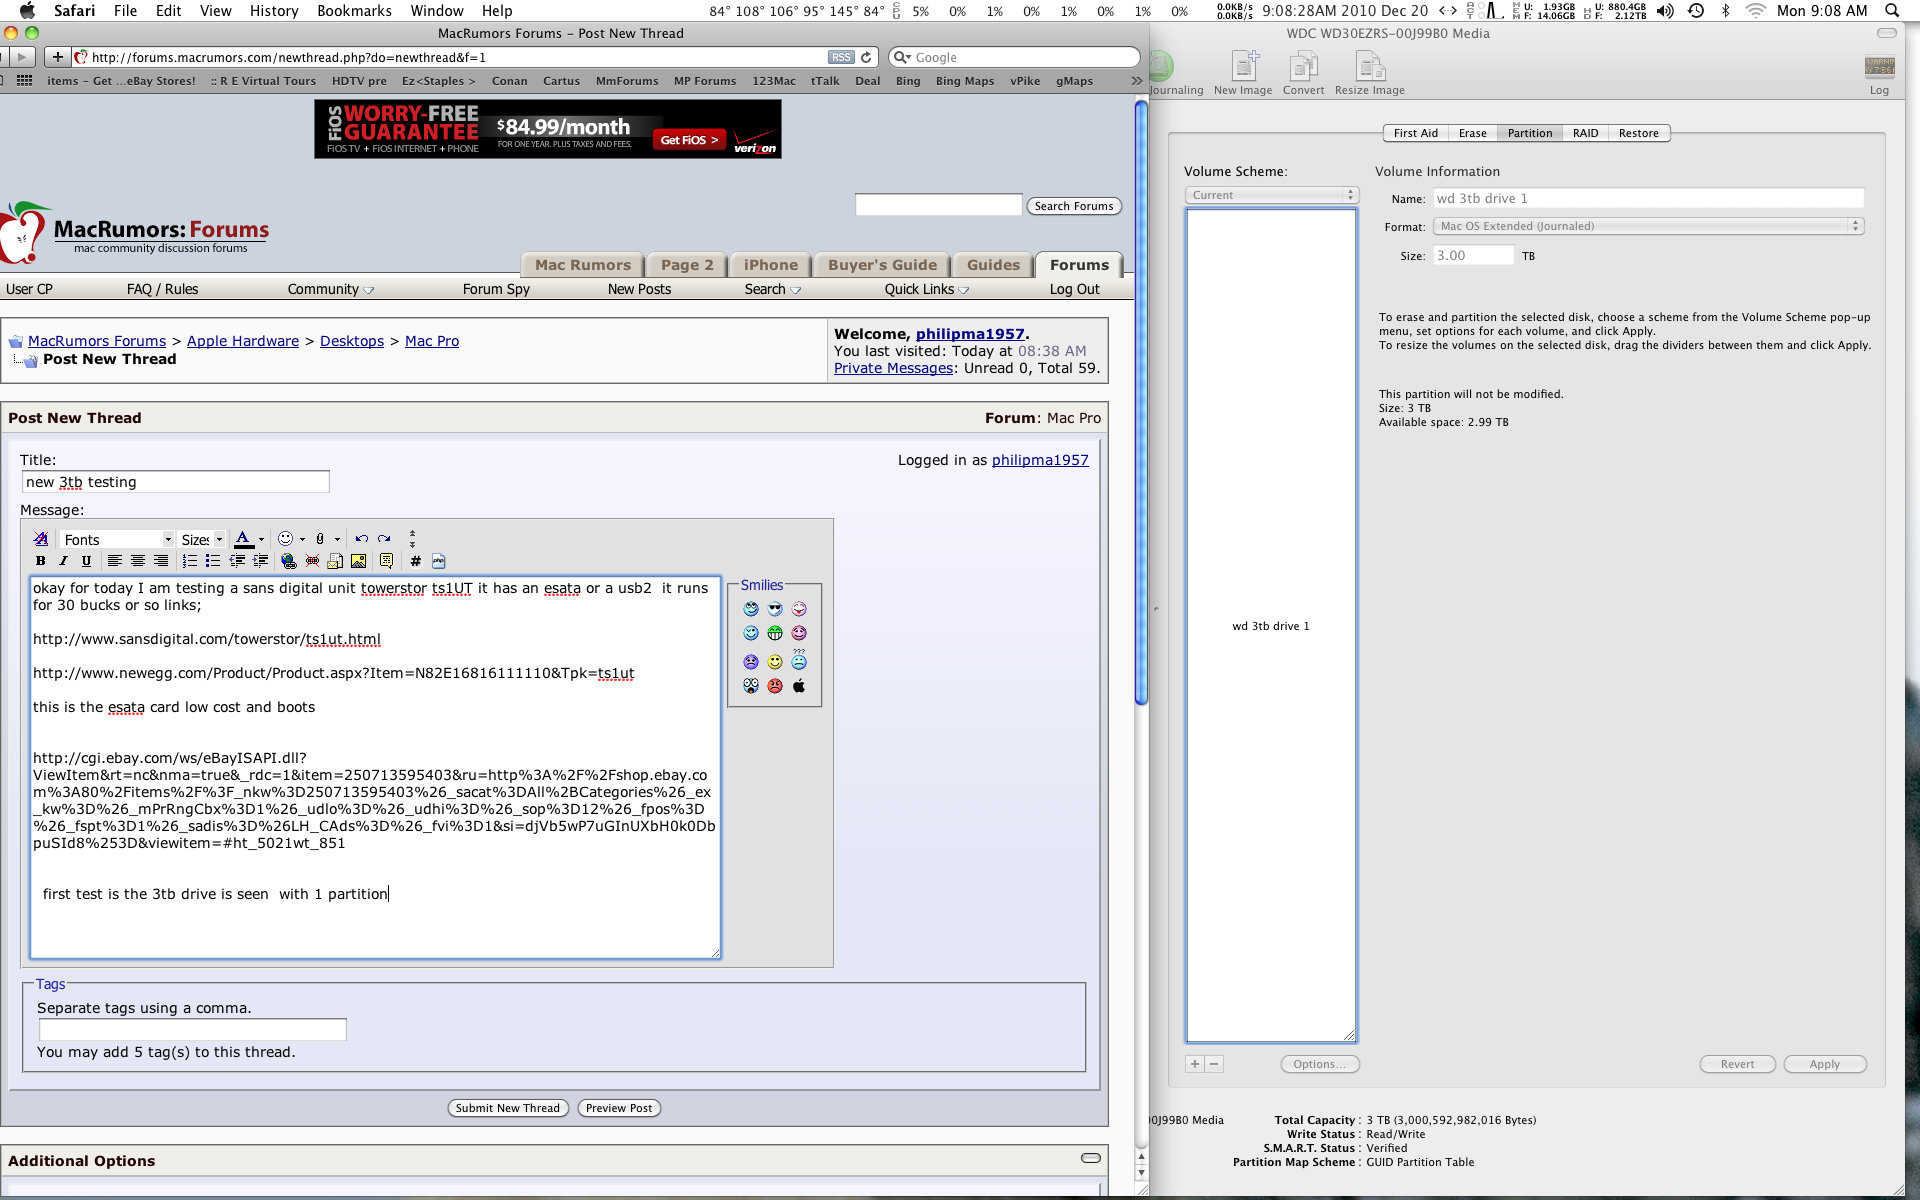The image size is (1920, 1200).
Task: Align message text right
Action: (x=161, y=561)
